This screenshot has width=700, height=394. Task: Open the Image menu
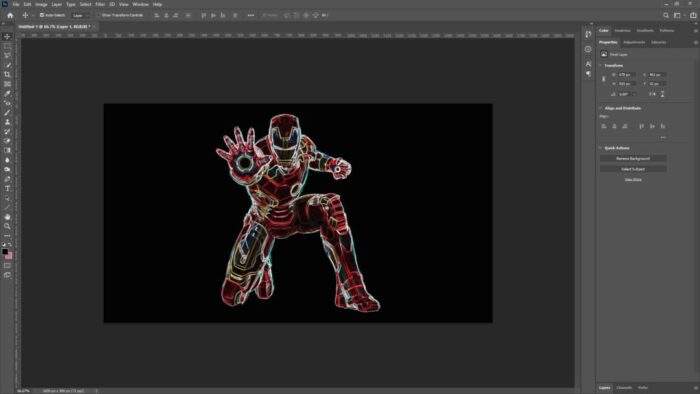41,4
